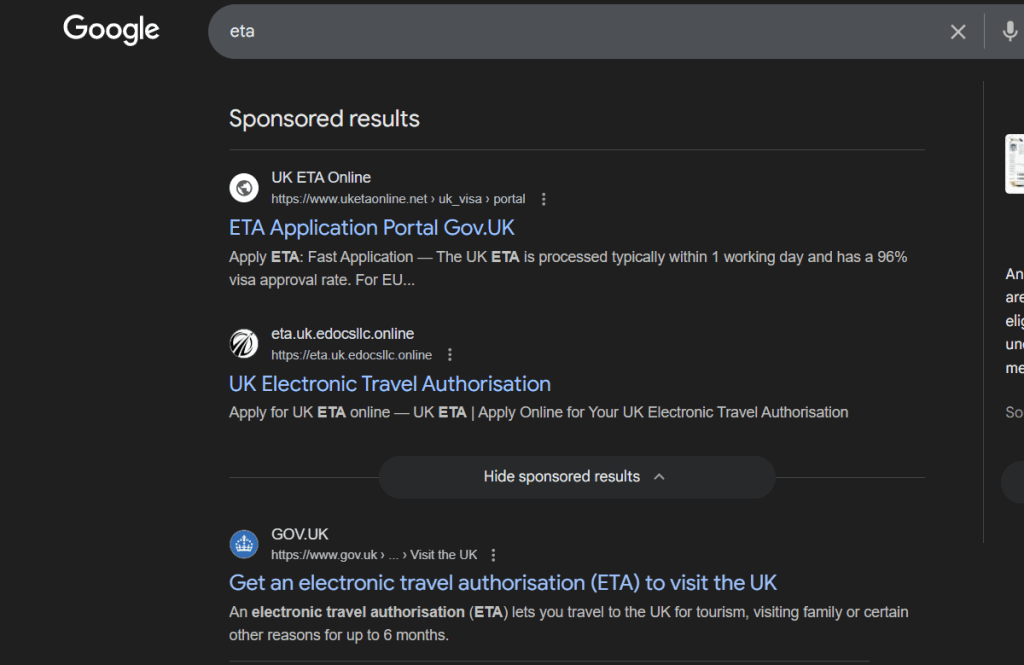Collapse sponsored results using the chevron arrow
1024x665 pixels.
659,477
